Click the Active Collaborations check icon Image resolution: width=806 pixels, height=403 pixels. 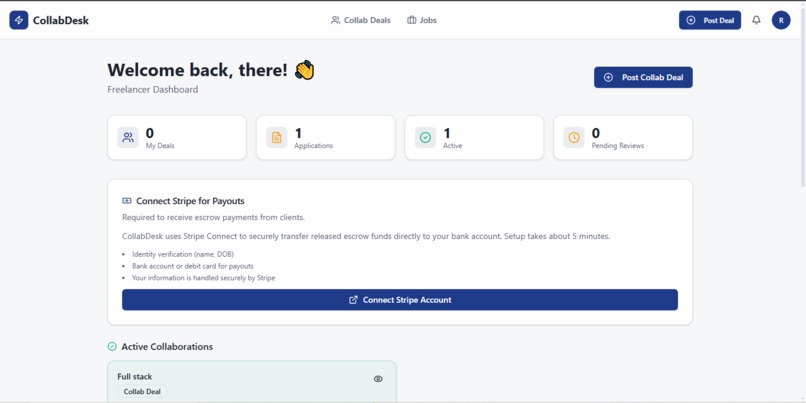[x=112, y=346]
